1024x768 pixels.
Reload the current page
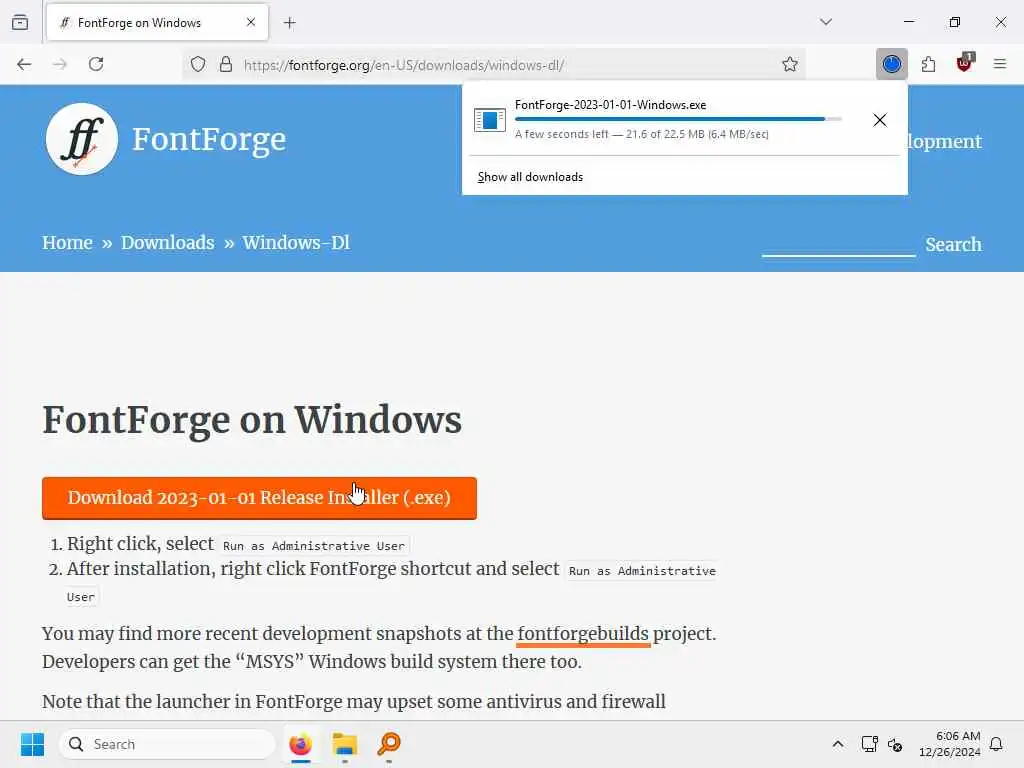tap(96, 64)
